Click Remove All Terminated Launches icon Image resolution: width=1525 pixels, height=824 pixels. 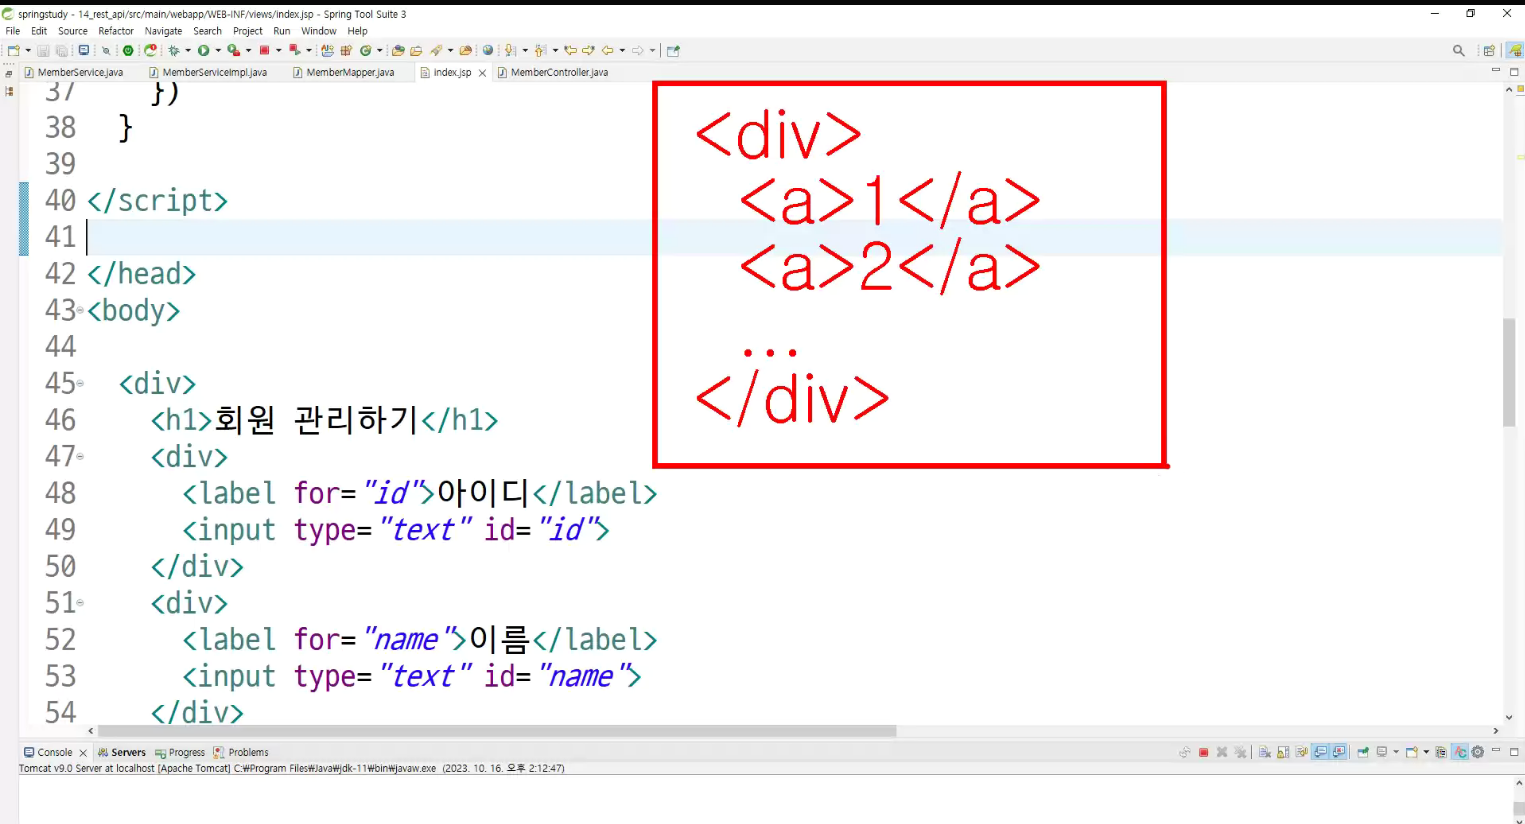tap(1241, 752)
